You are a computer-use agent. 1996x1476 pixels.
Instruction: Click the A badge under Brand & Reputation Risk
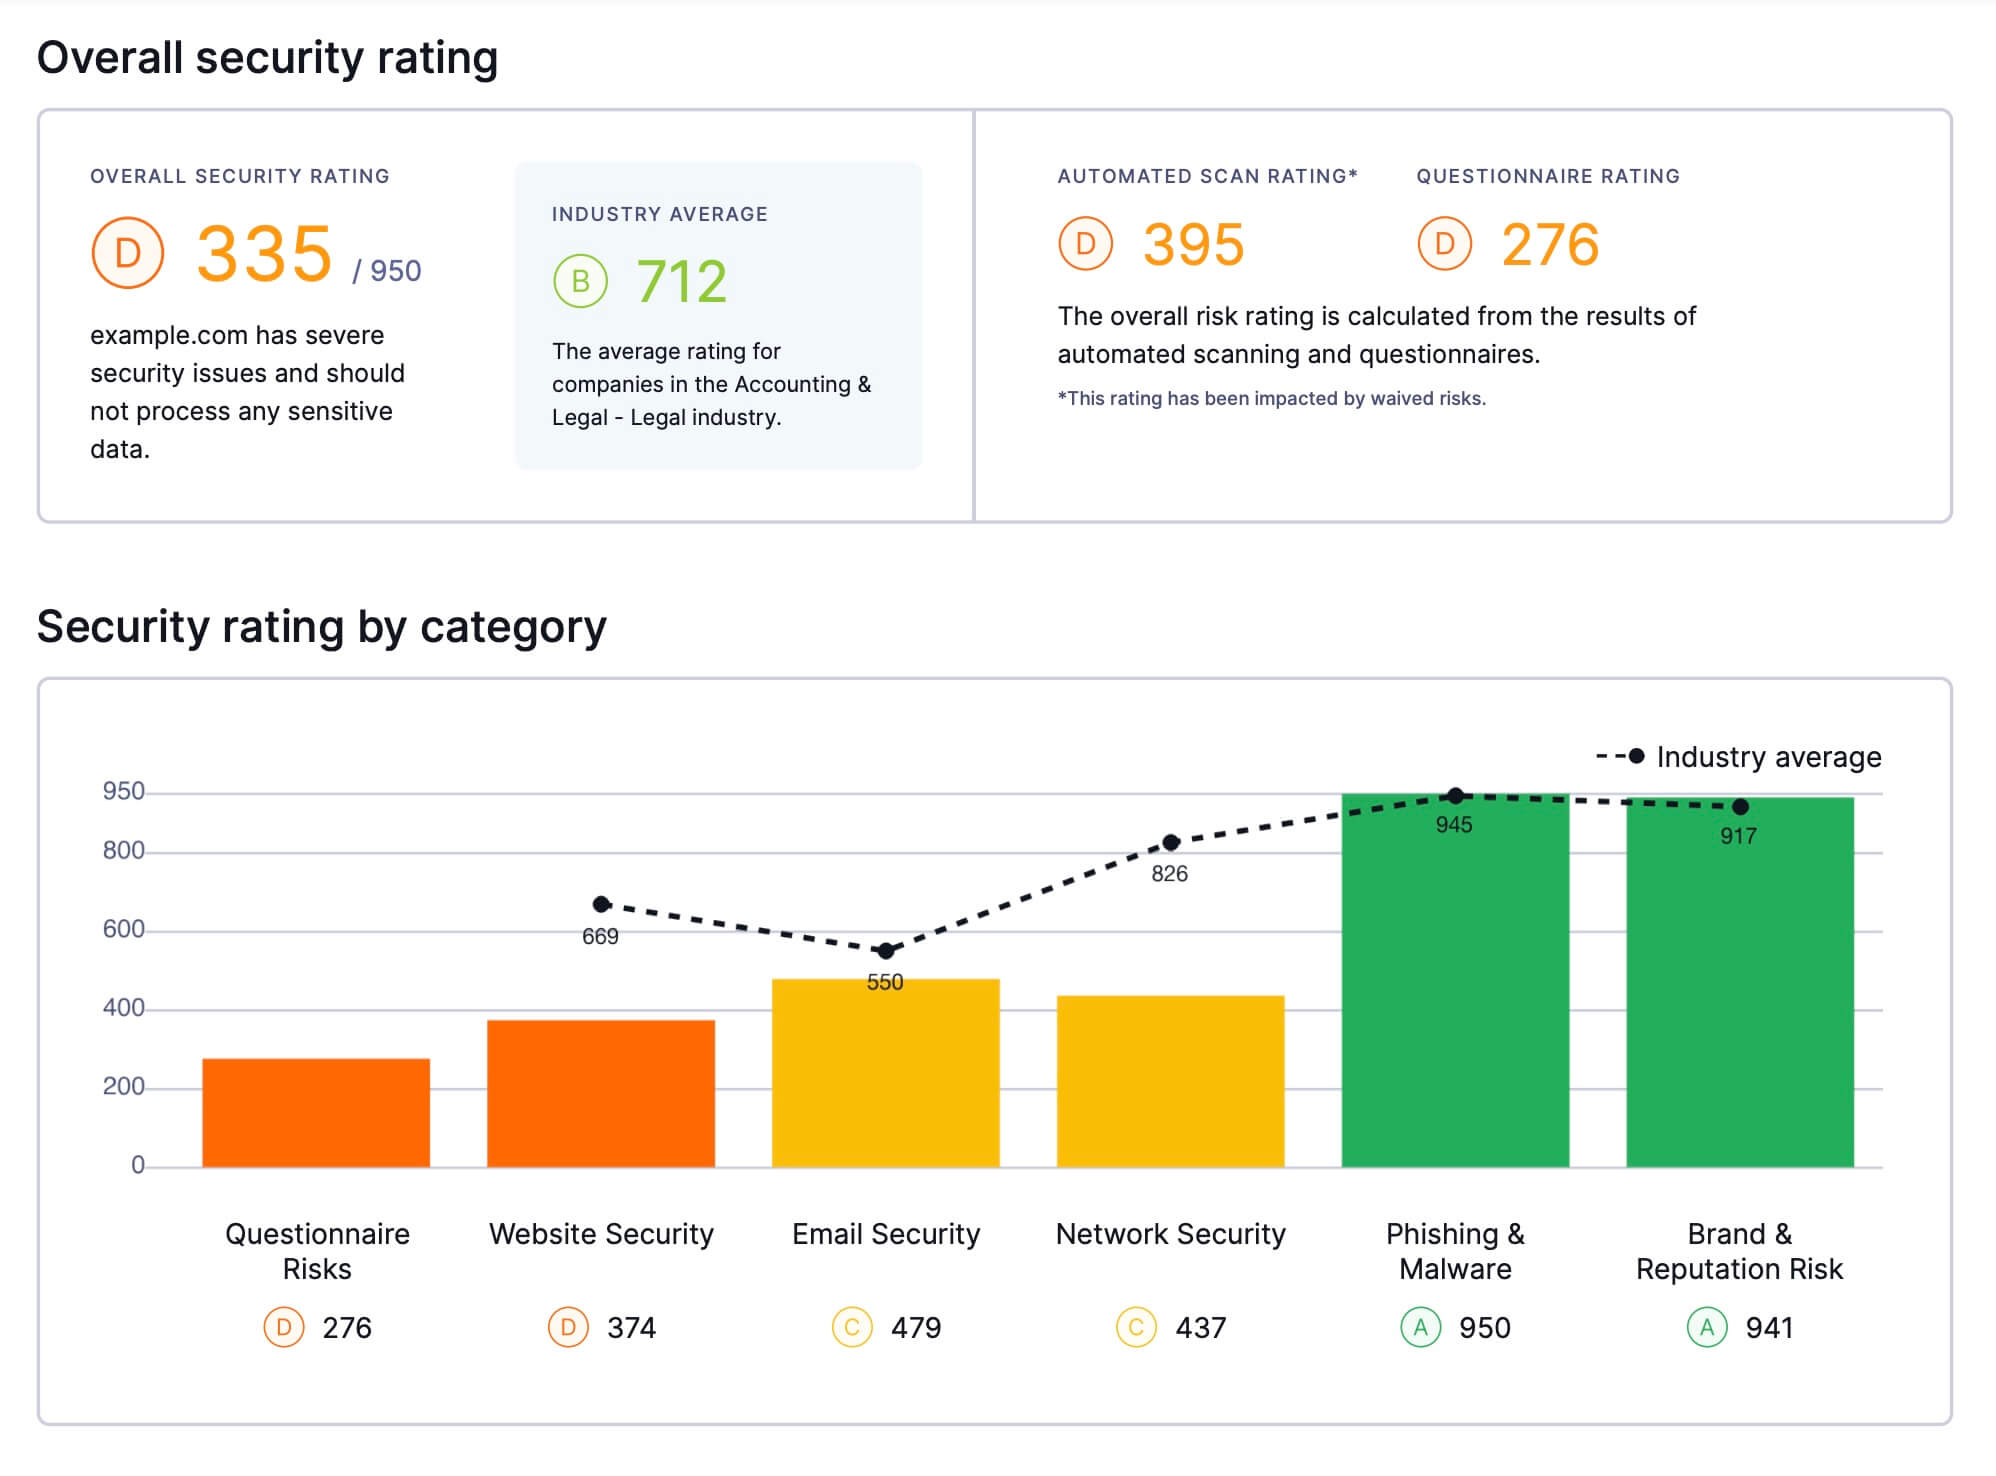coord(1706,1328)
